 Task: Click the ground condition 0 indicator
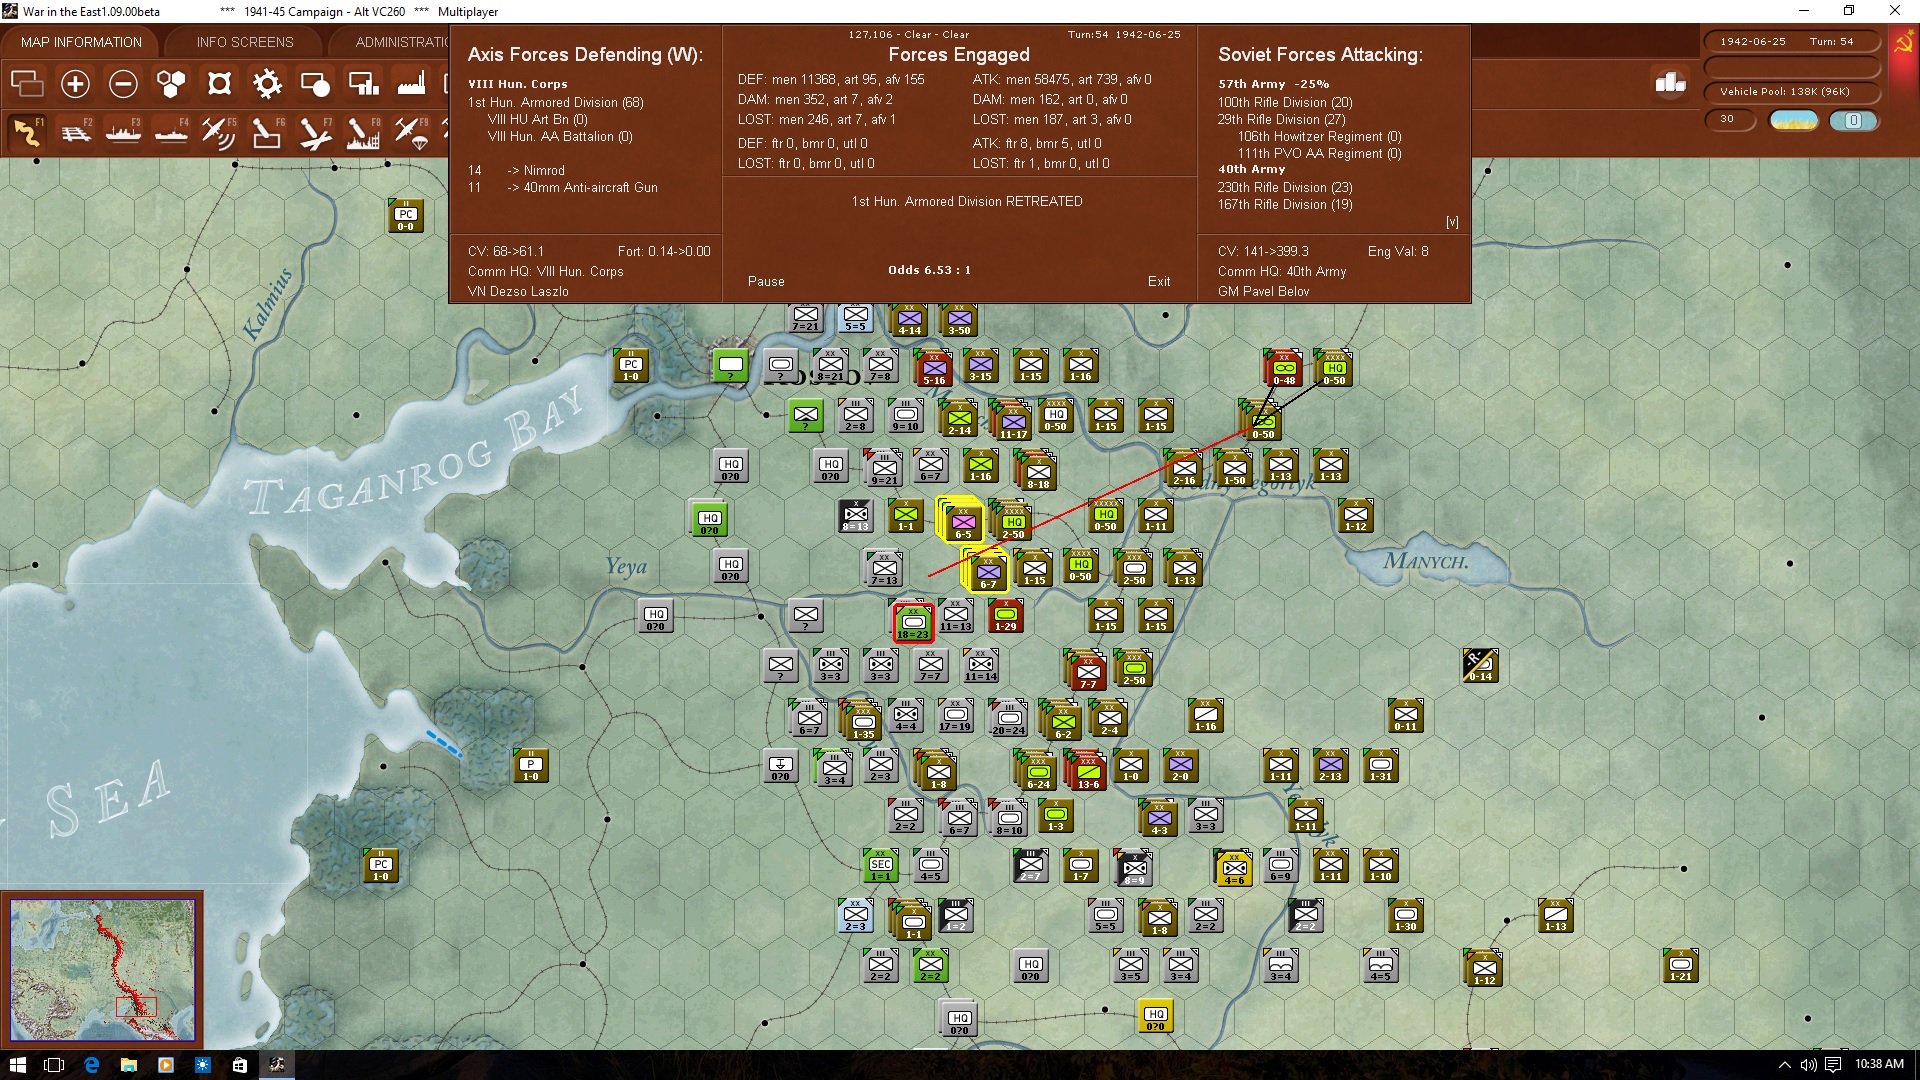(x=1853, y=120)
